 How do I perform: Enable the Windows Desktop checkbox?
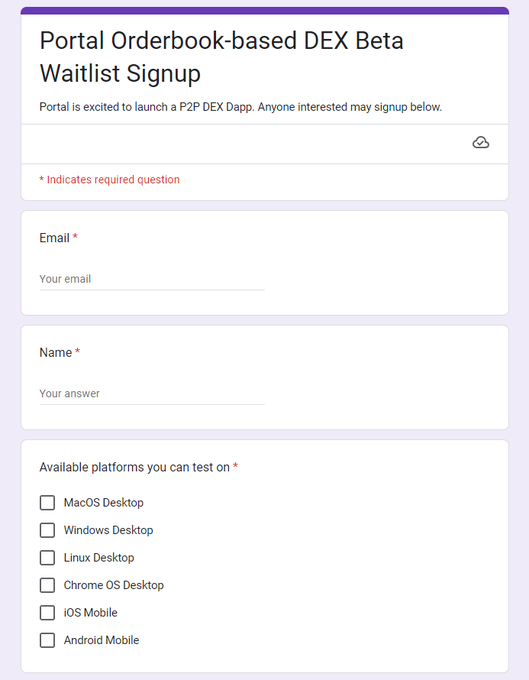click(47, 530)
